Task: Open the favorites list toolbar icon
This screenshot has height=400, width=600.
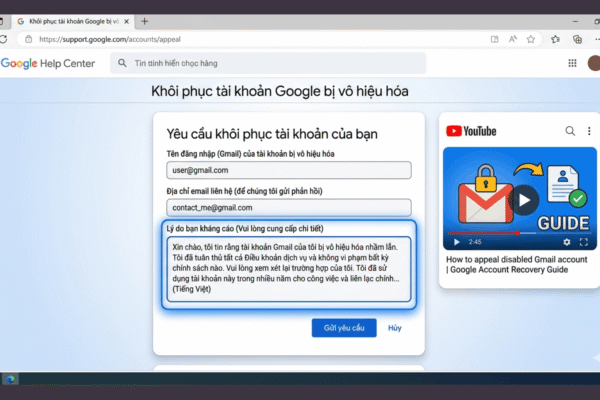Action: pyautogui.click(x=556, y=39)
